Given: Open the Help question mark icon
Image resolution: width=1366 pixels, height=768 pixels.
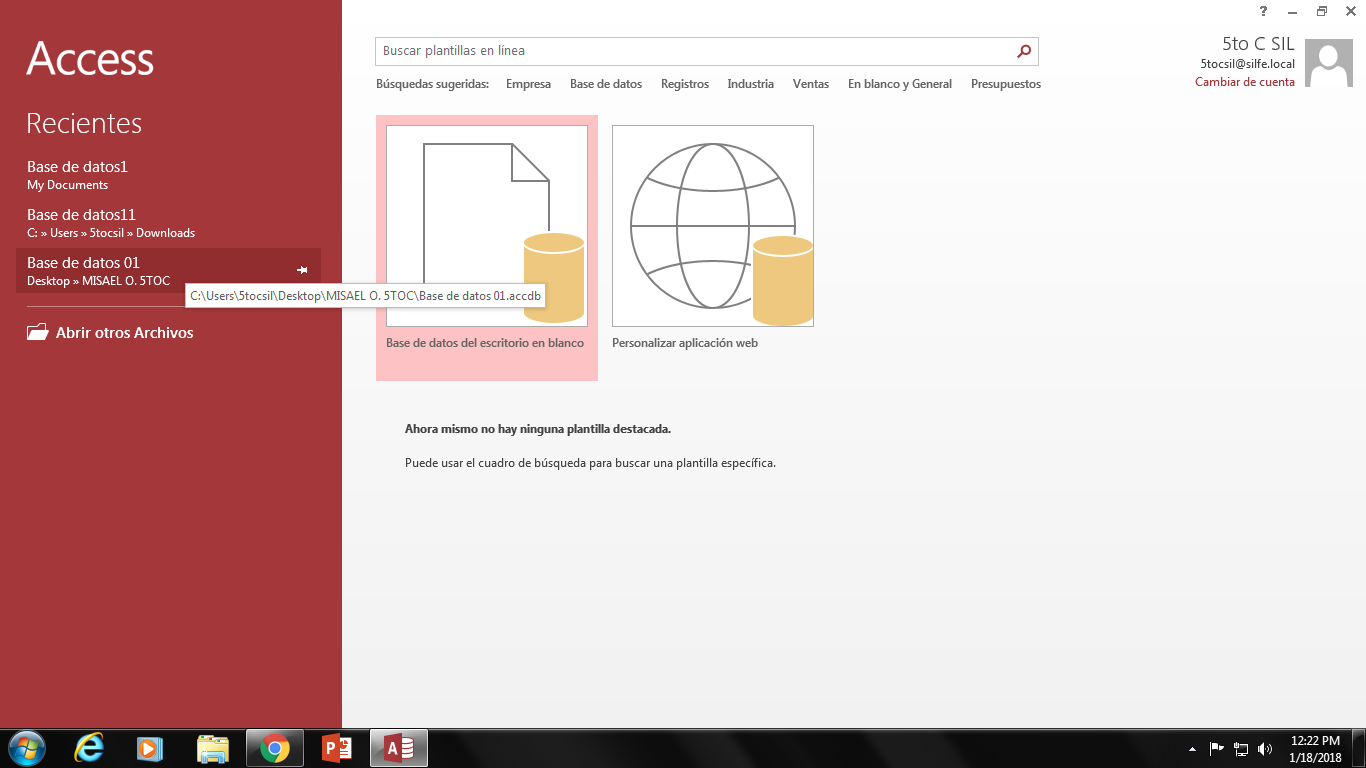Looking at the screenshot, I should tap(1263, 11).
